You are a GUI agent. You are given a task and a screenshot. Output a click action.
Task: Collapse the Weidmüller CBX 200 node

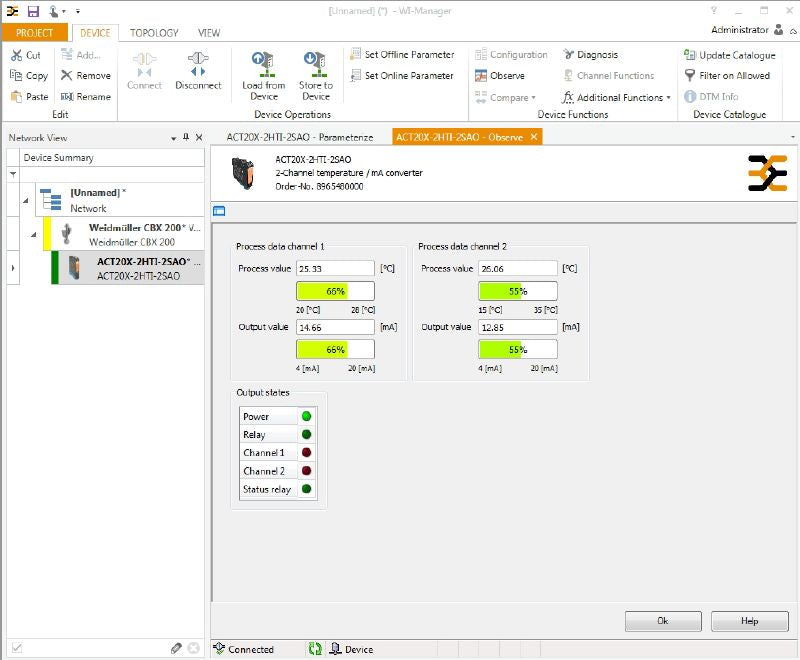[33, 235]
